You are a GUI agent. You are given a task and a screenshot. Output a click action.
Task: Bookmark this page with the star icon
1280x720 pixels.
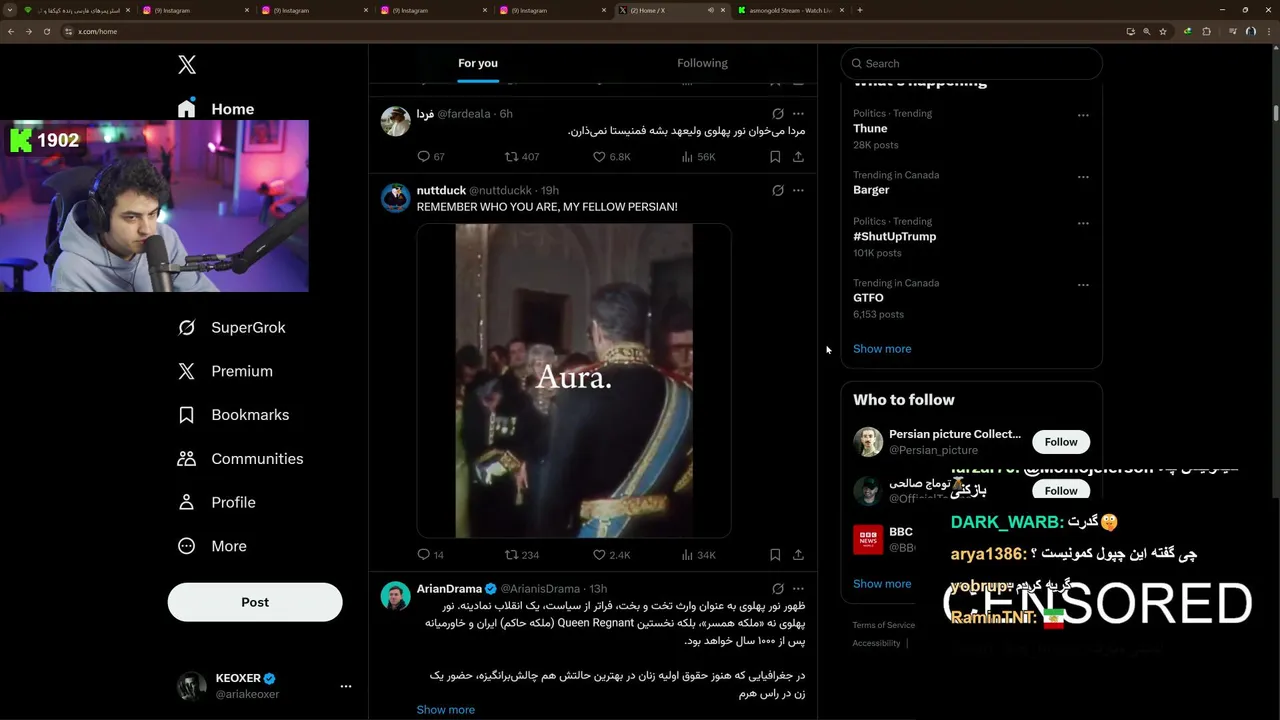pos(1163,31)
